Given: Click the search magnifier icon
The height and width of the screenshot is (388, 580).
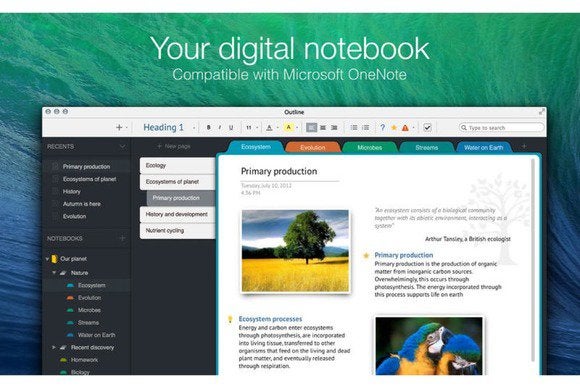Looking at the screenshot, I should (x=463, y=128).
